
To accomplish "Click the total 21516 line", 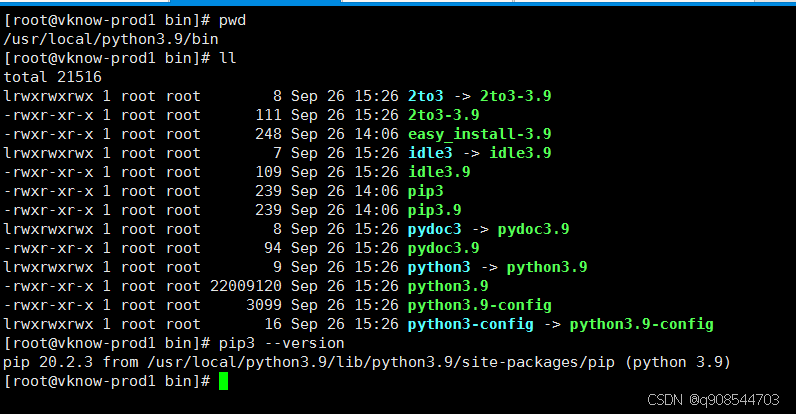I will (52, 77).
